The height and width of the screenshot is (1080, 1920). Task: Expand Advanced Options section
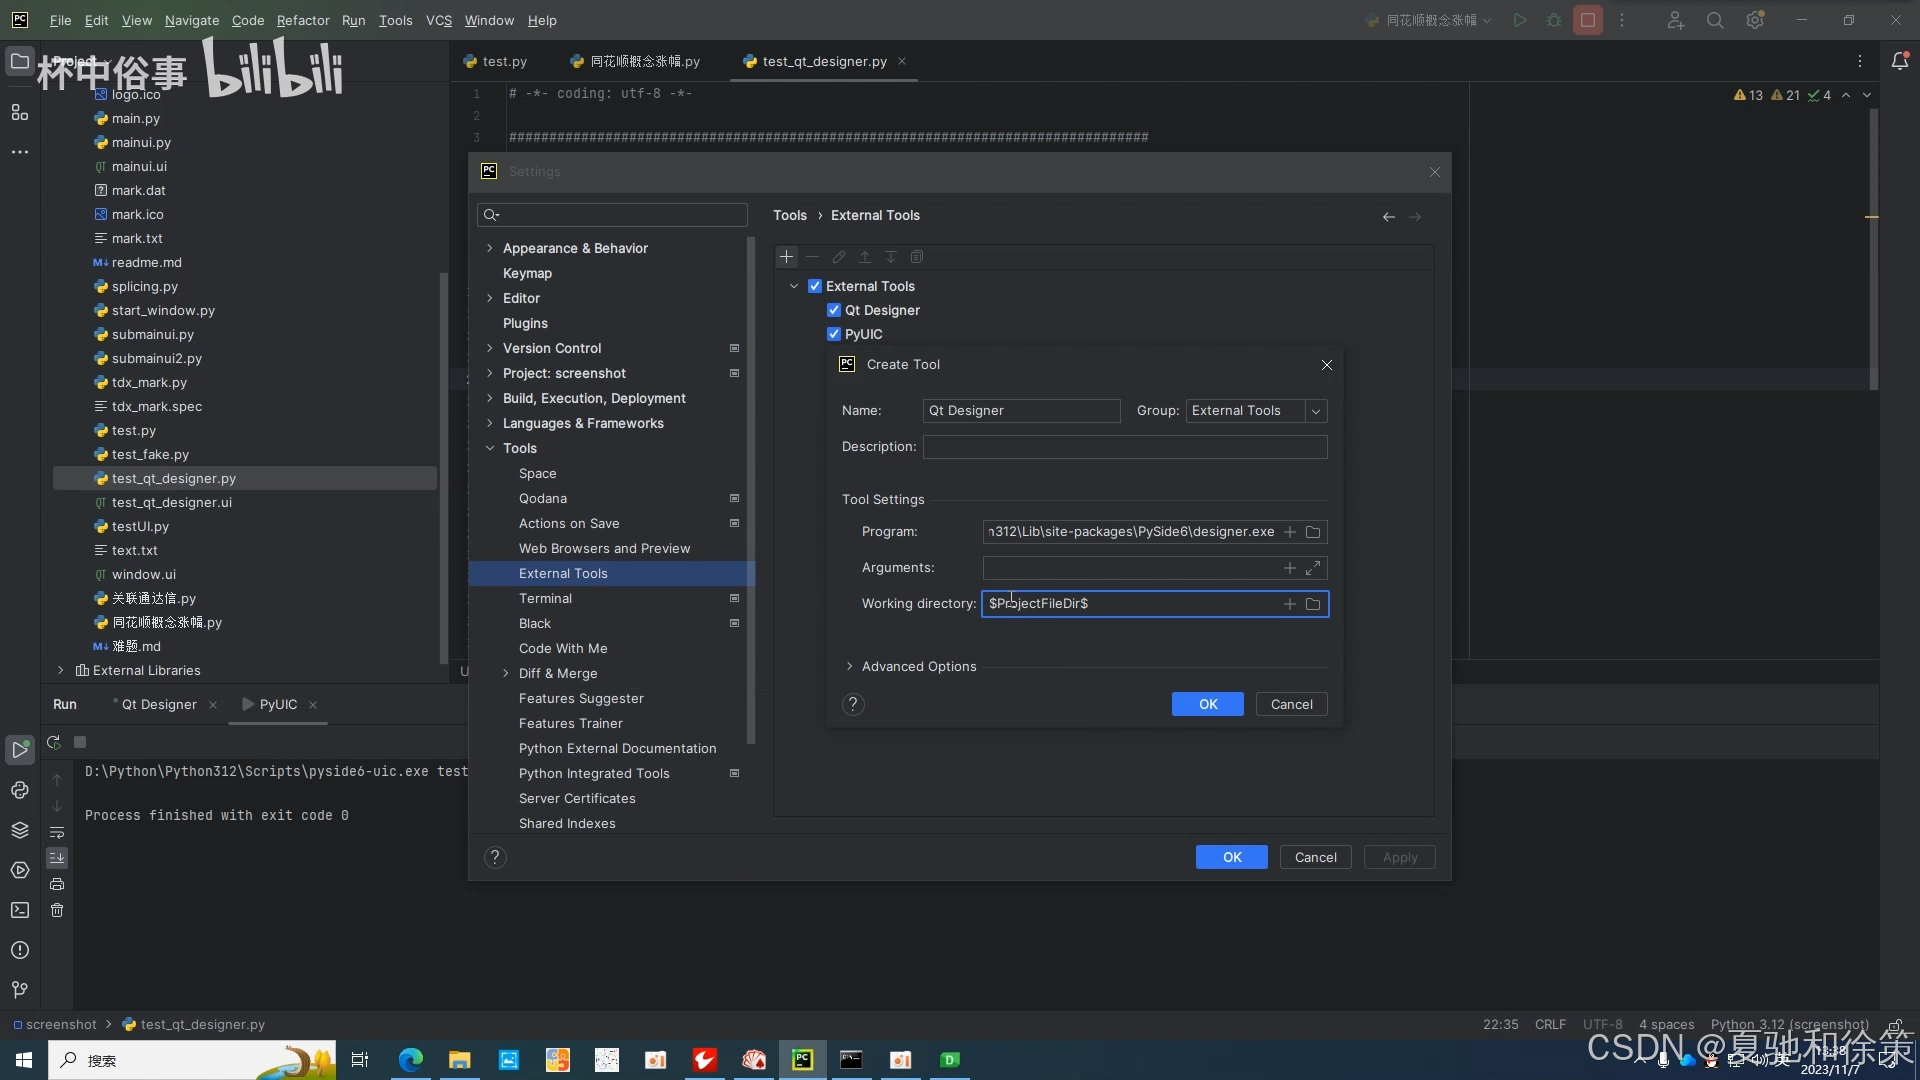pos(850,667)
